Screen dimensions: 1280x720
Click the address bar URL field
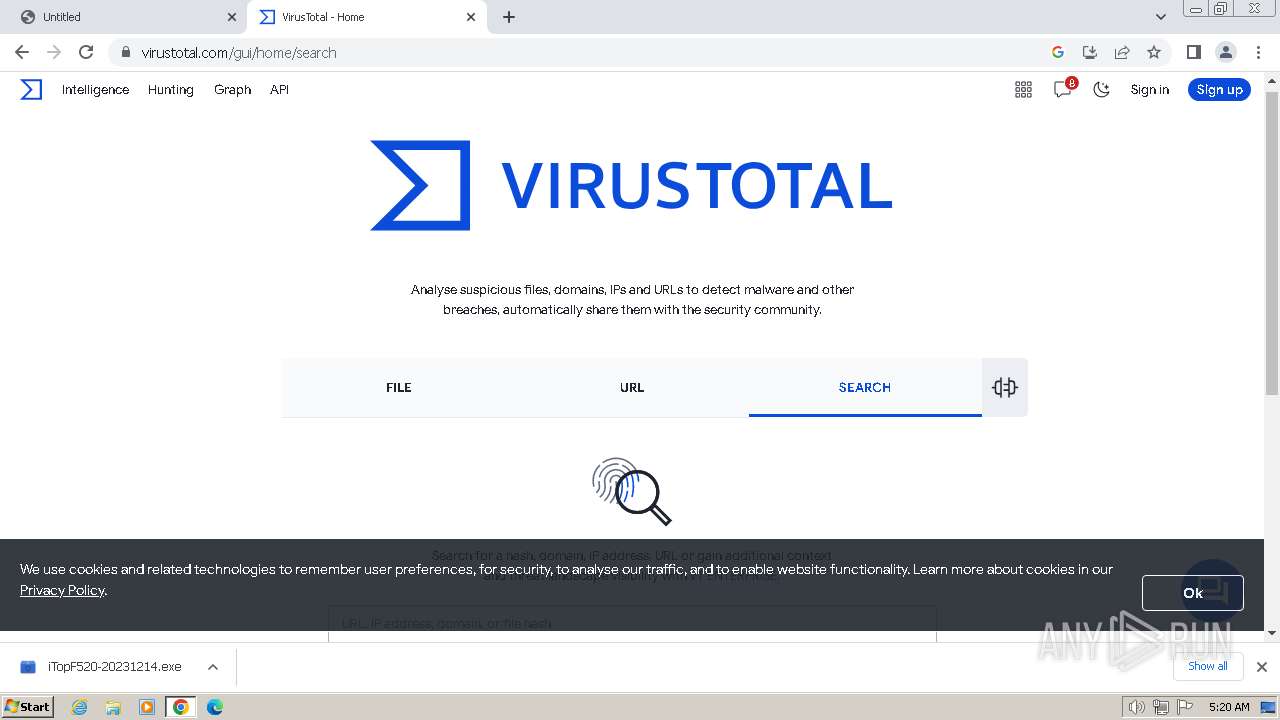click(590, 52)
